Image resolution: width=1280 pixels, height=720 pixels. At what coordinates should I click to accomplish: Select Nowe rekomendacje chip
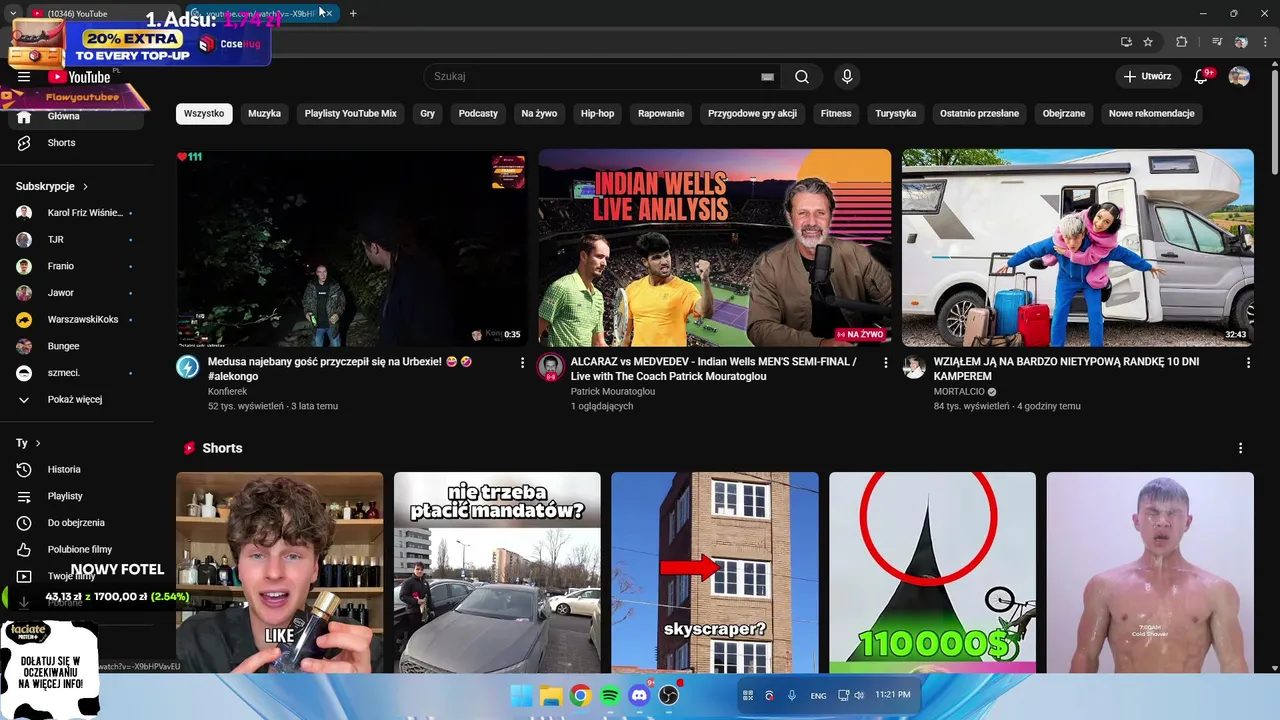1152,114
